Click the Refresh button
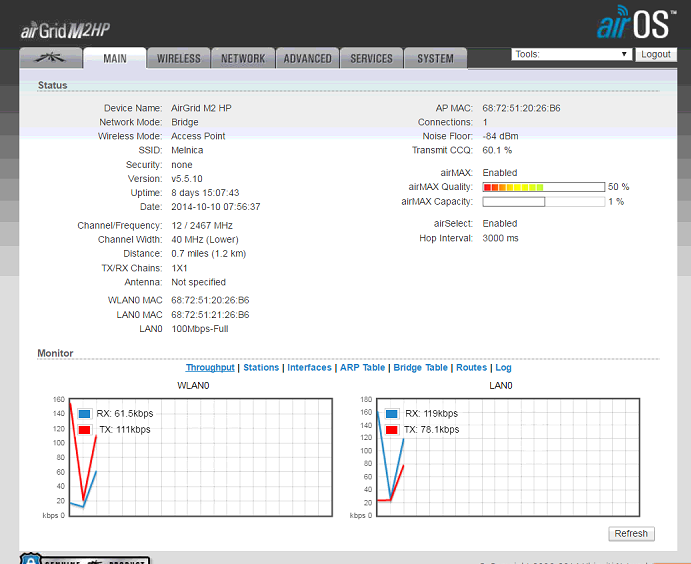 tap(631, 534)
